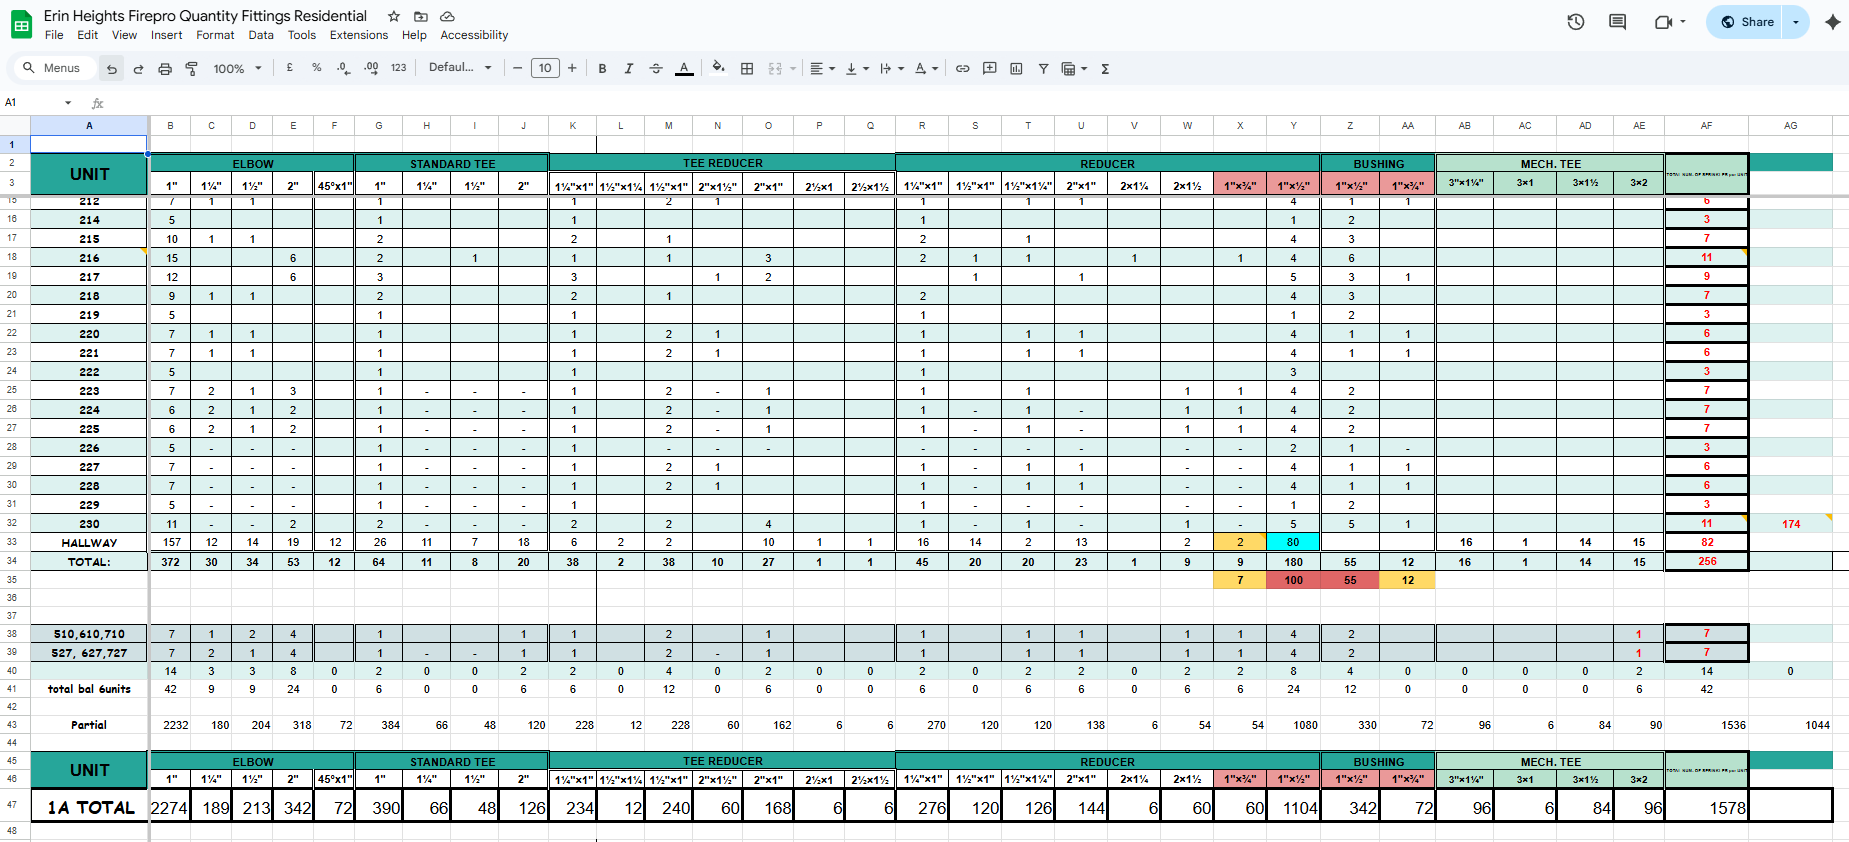Toggle strikethrough formatting

[x=656, y=68]
